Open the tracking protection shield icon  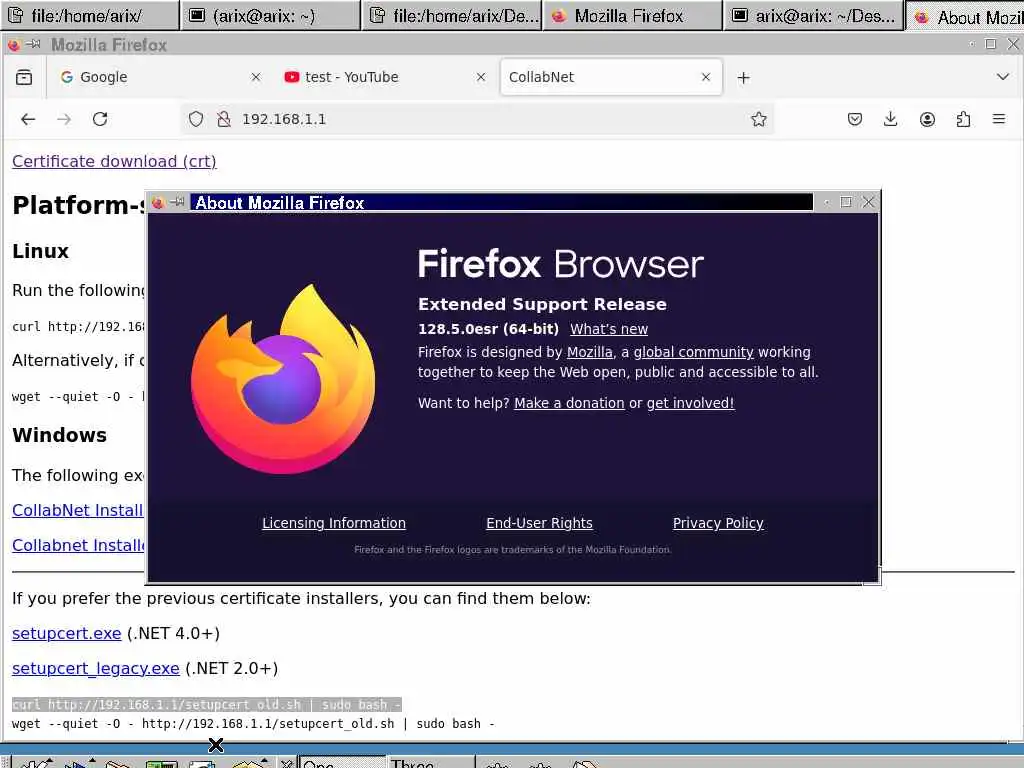[196, 119]
